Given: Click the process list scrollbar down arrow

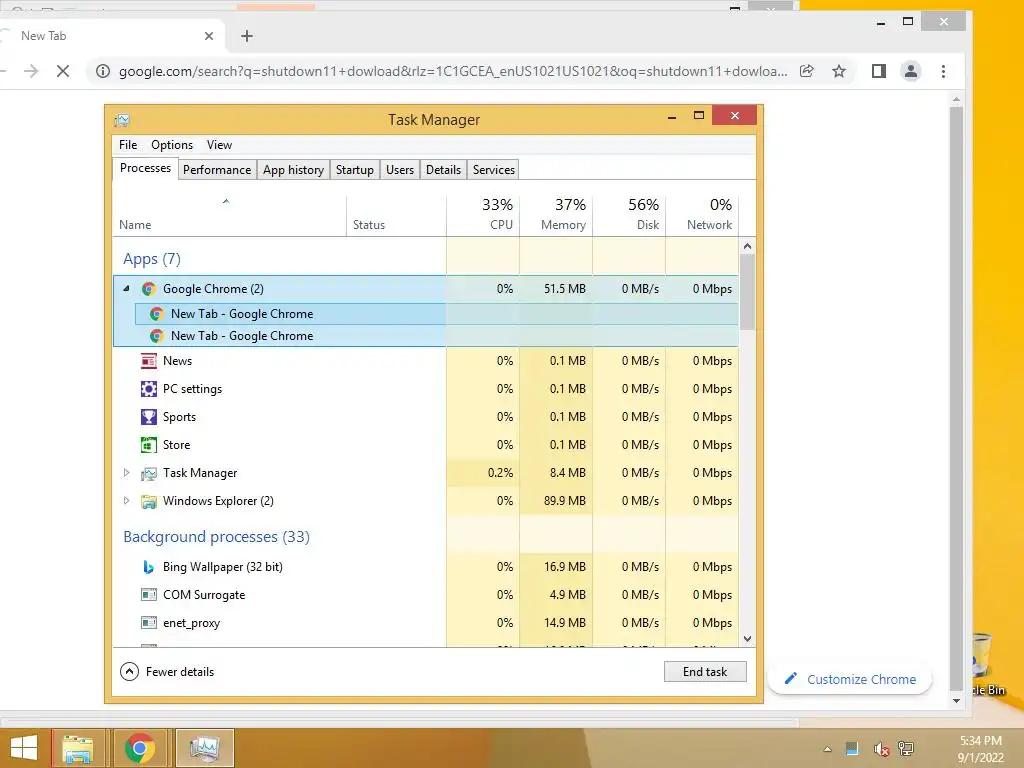Looking at the screenshot, I should click(x=748, y=639).
